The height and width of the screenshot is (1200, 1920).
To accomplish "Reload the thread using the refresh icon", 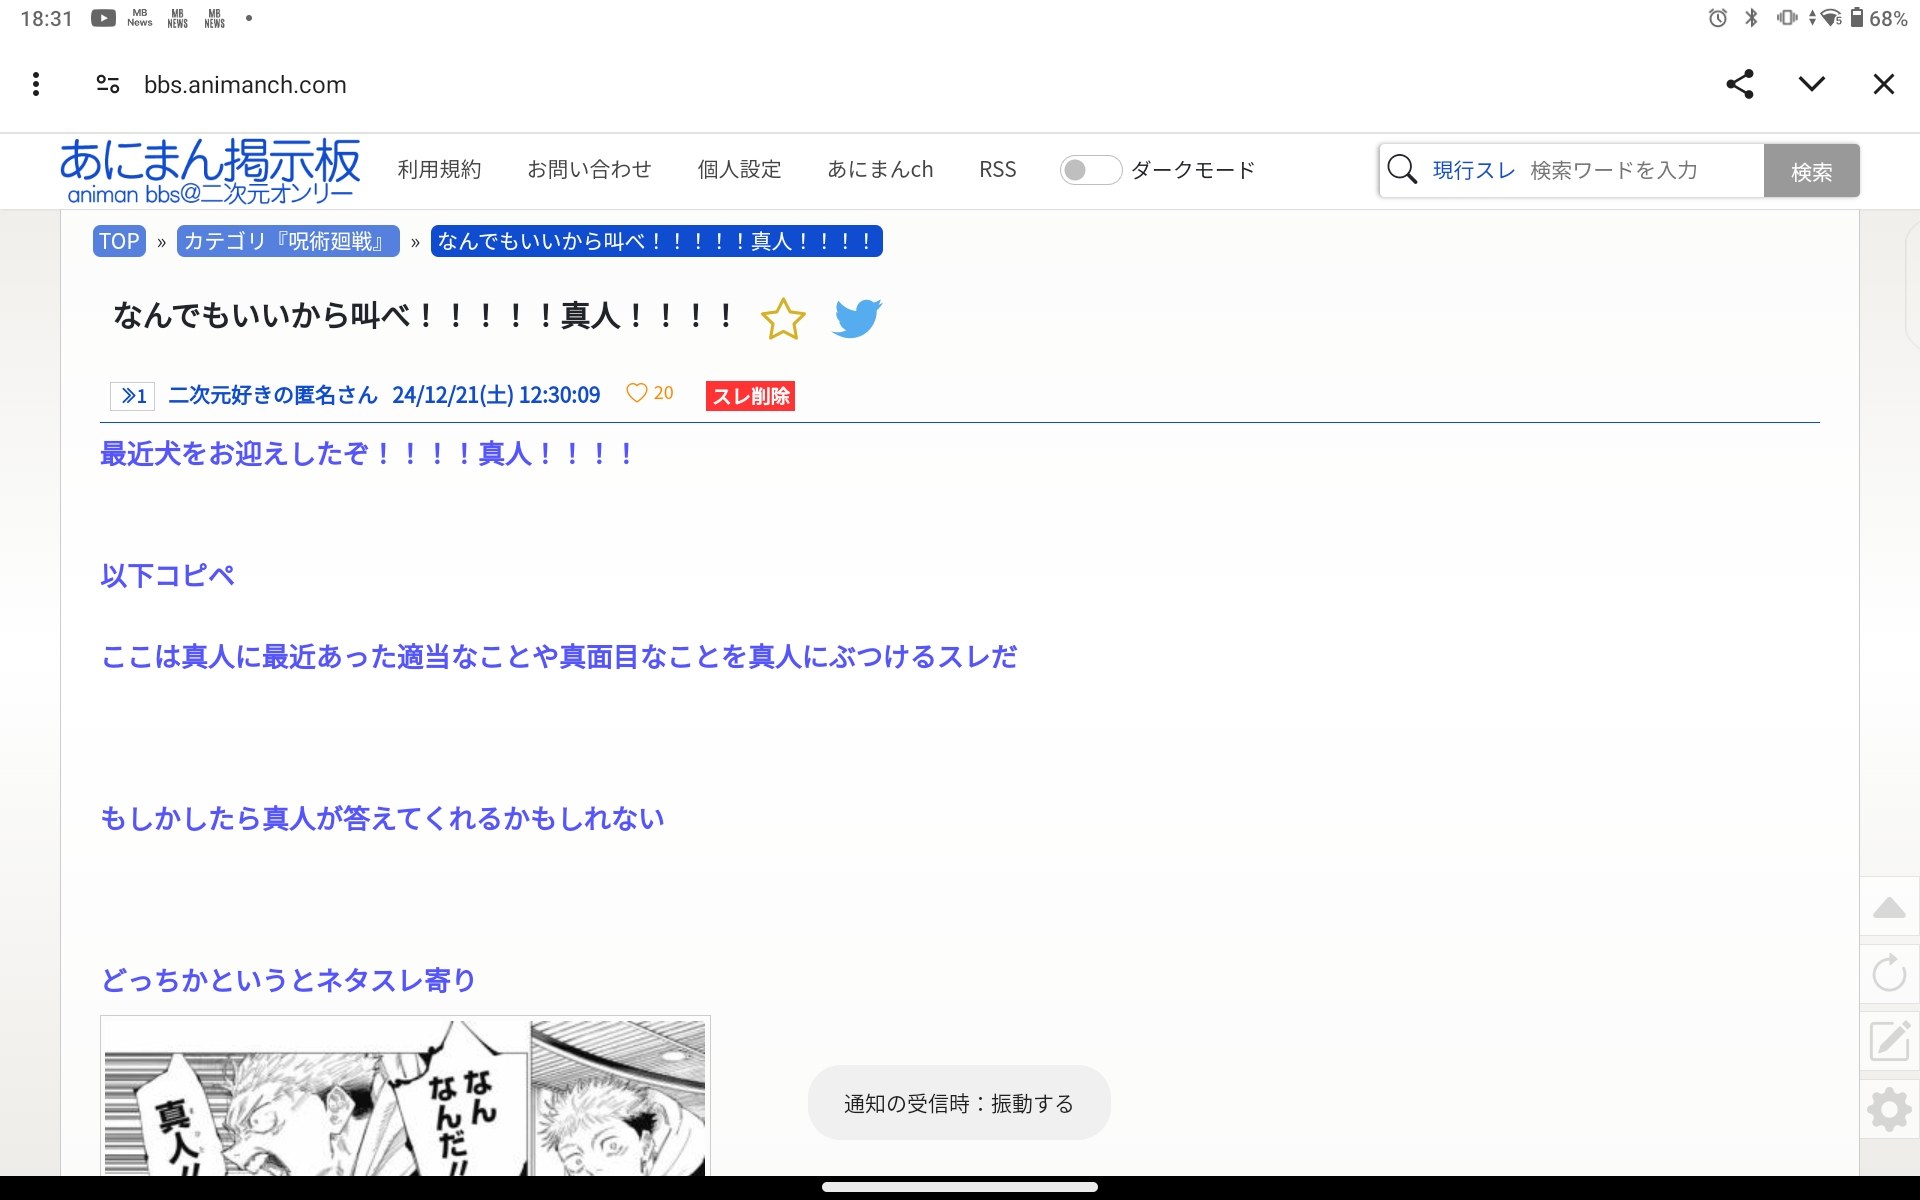I will pyautogui.click(x=1889, y=973).
